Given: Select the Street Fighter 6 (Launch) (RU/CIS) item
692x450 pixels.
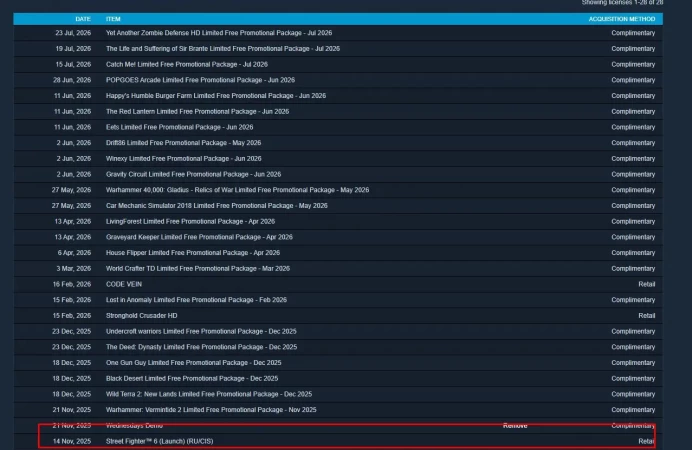Looking at the screenshot, I should tap(159, 441).
